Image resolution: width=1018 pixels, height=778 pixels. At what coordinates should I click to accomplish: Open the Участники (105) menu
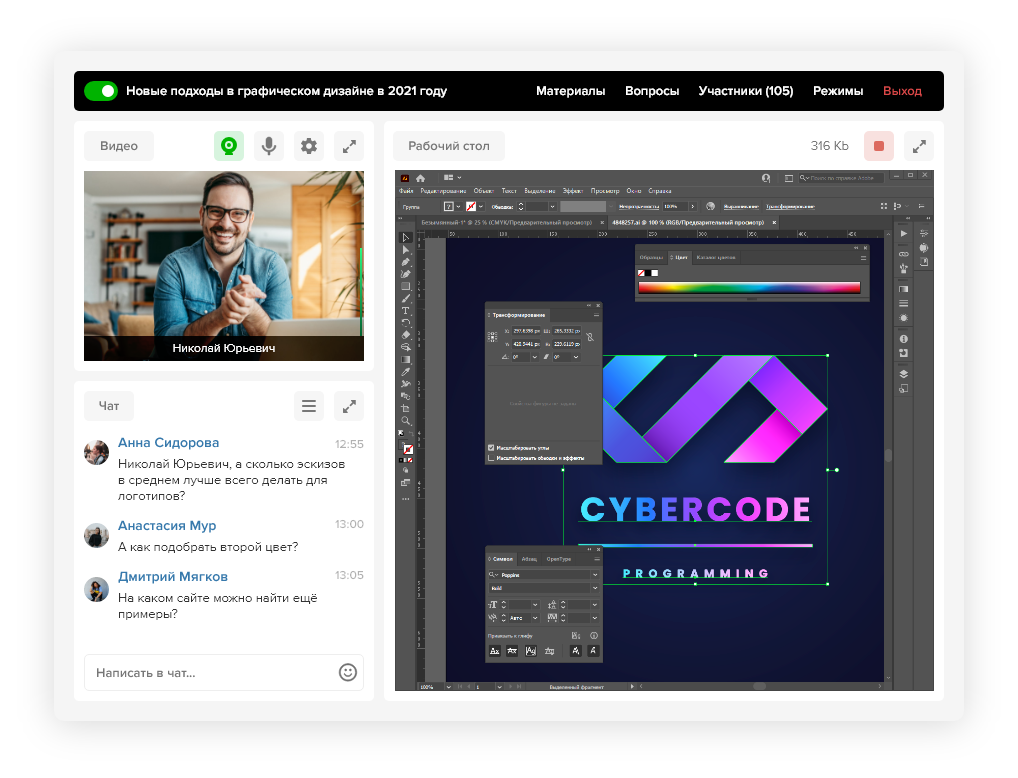pos(746,91)
